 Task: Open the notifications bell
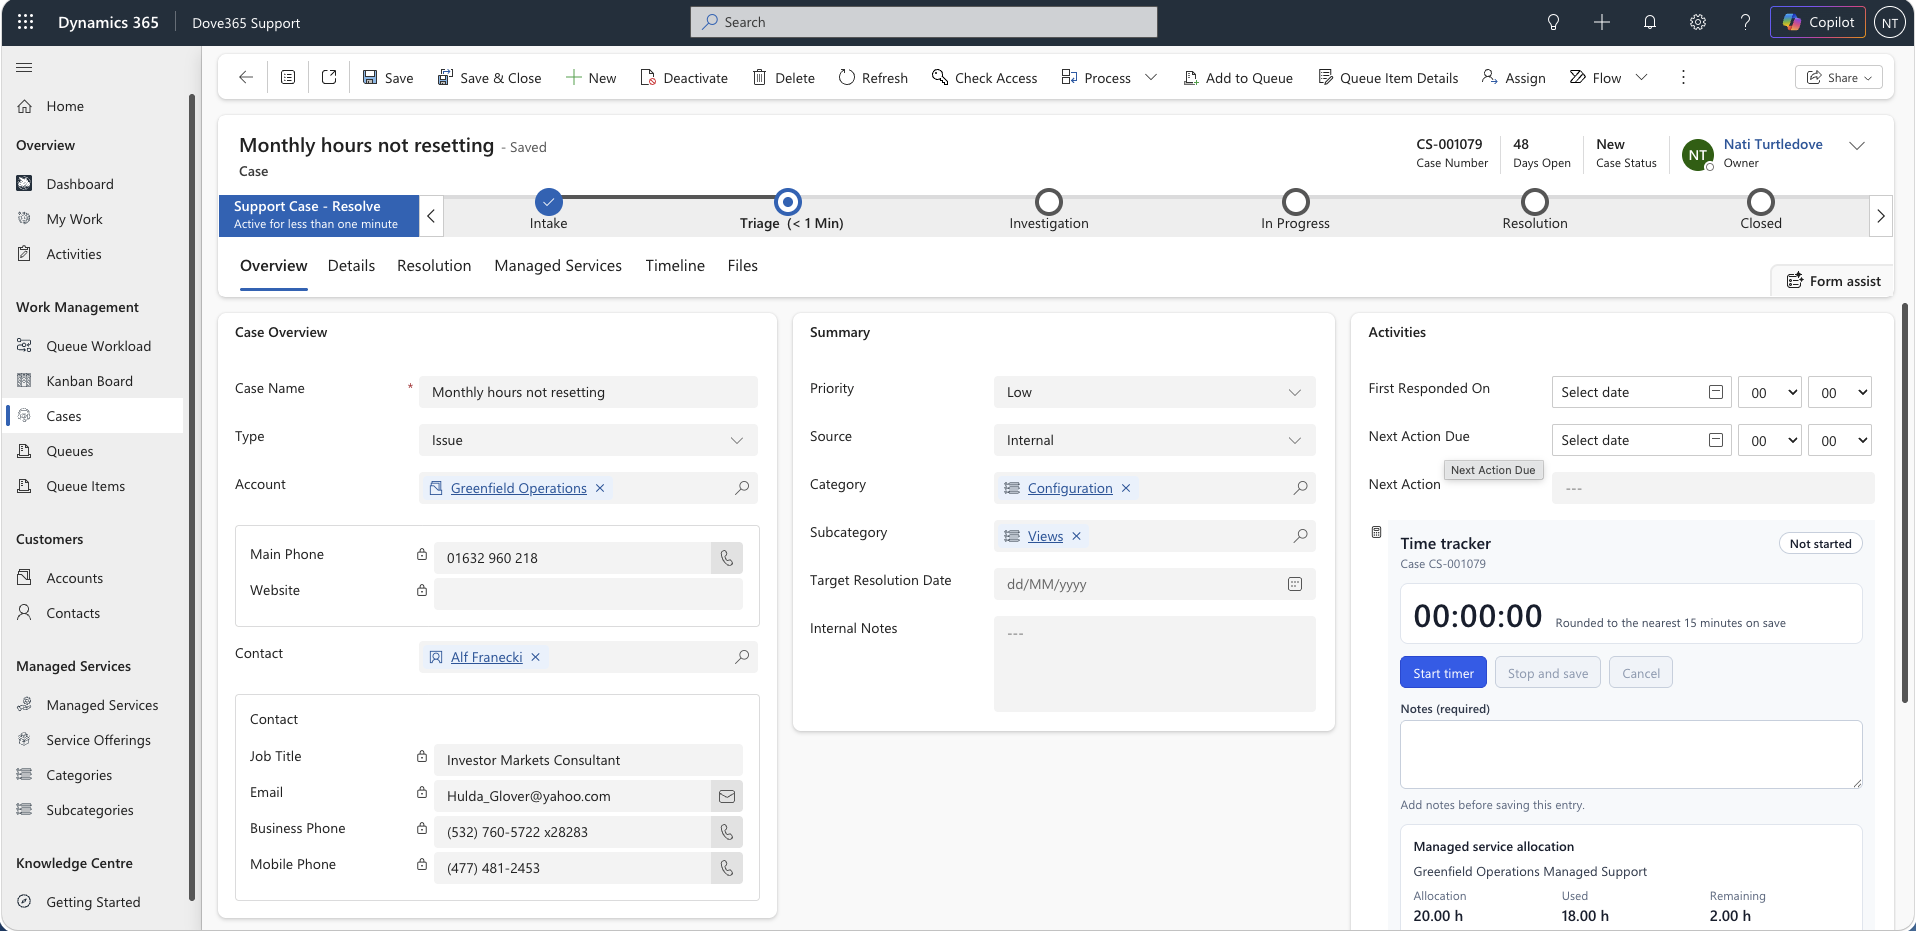coord(1649,22)
